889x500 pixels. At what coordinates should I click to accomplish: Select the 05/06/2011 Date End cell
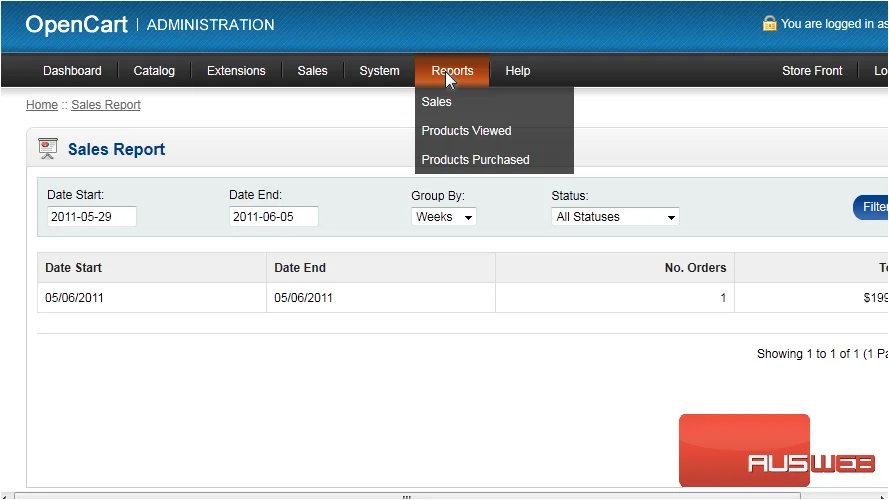coord(381,298)
